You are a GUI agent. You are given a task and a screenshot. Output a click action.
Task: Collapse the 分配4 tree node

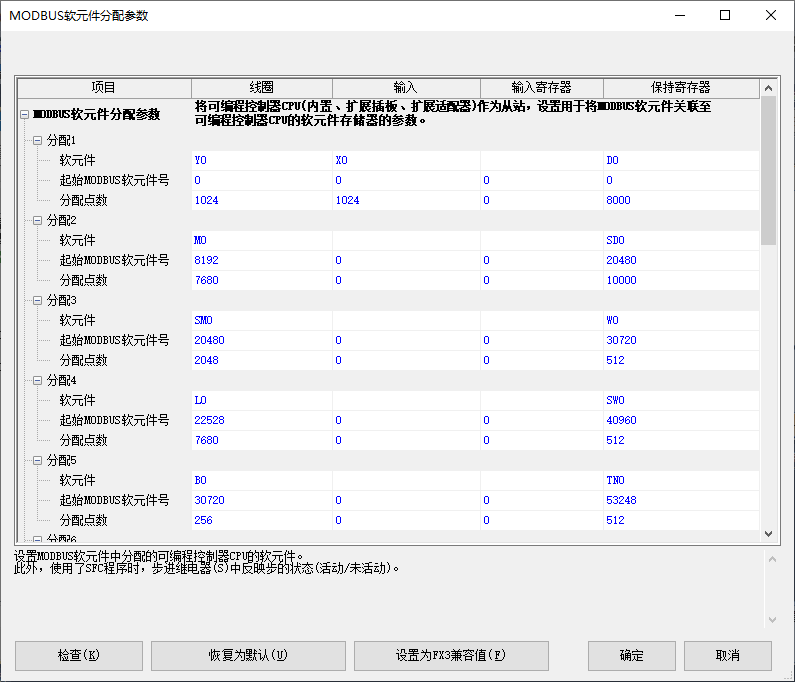tap(38, 380)
